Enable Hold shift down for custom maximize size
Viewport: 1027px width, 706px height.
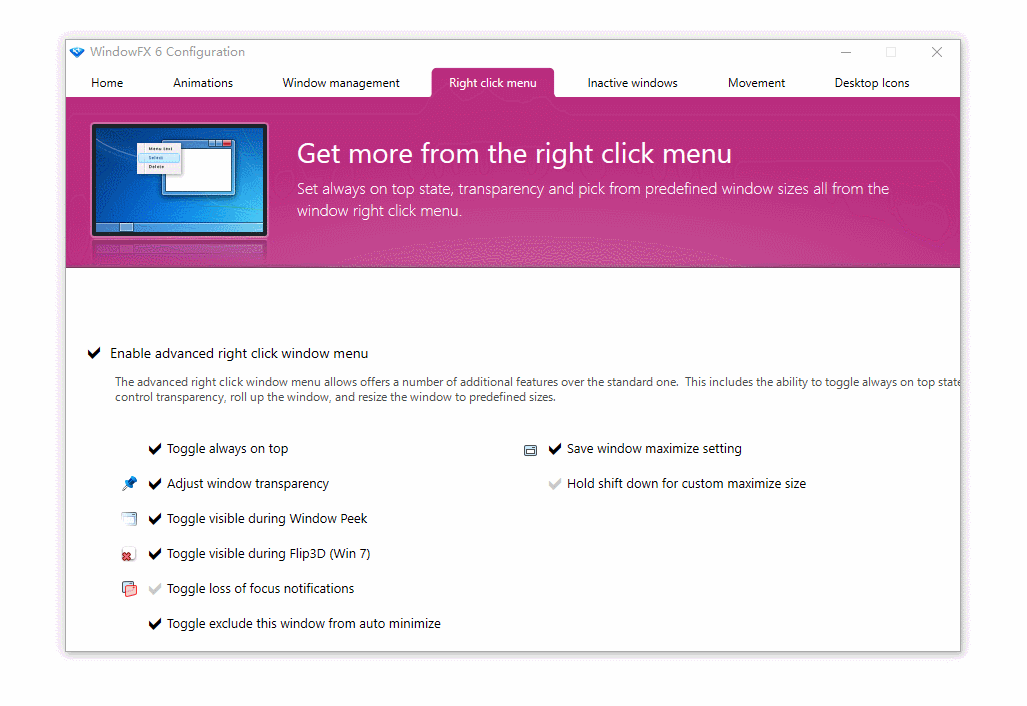click(x=555, y=483)
